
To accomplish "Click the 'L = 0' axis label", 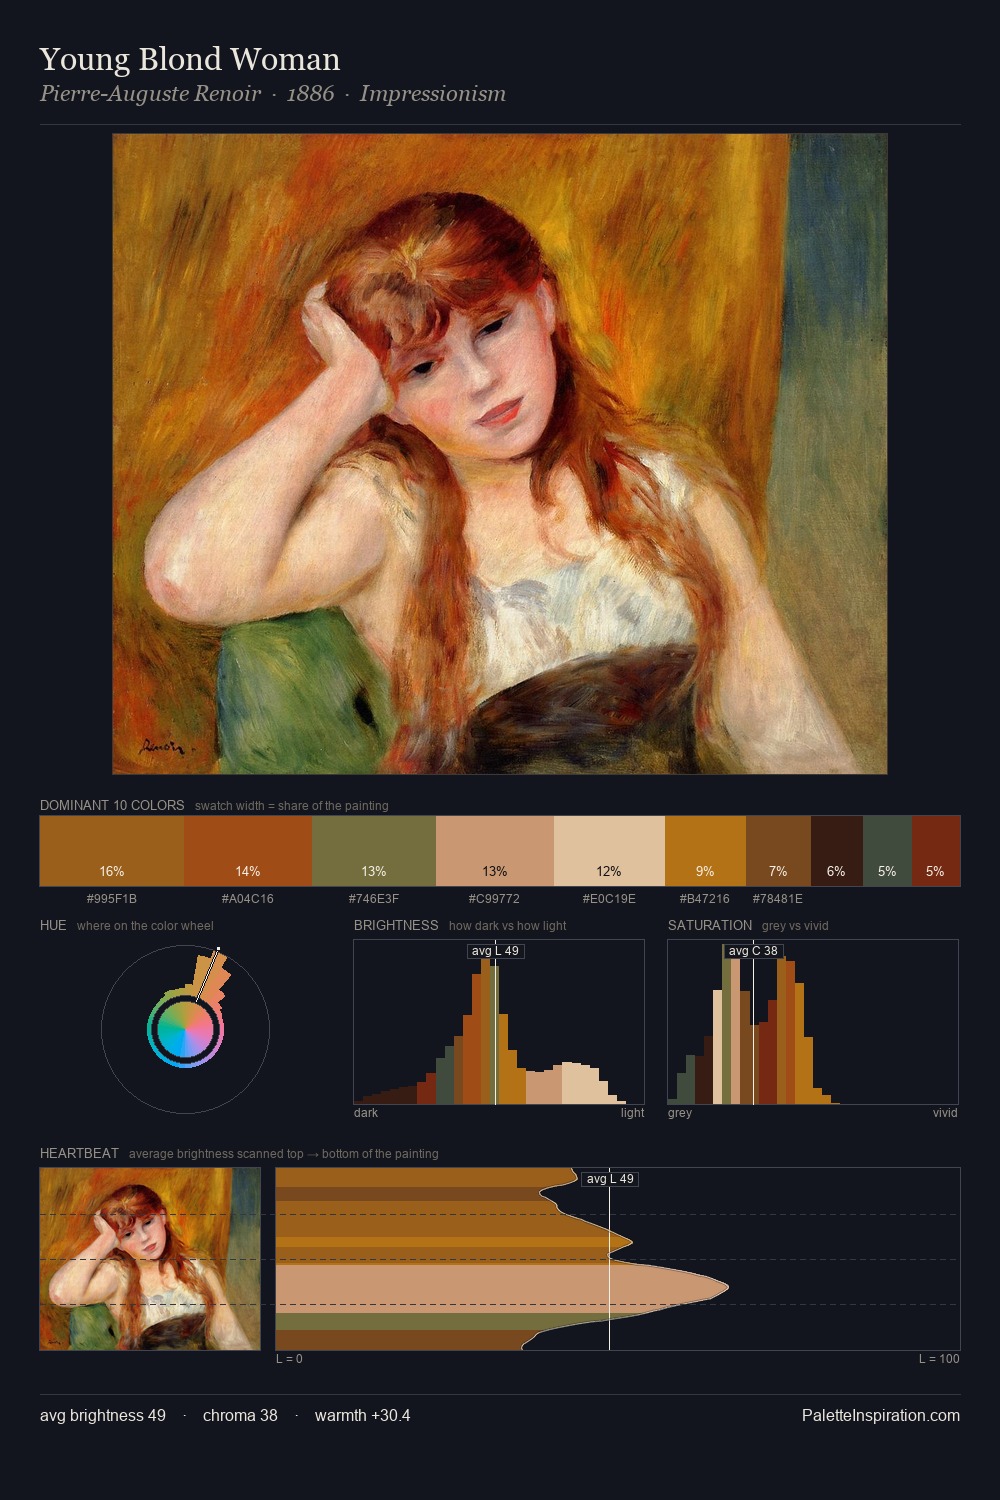I will pos(289,1359).
